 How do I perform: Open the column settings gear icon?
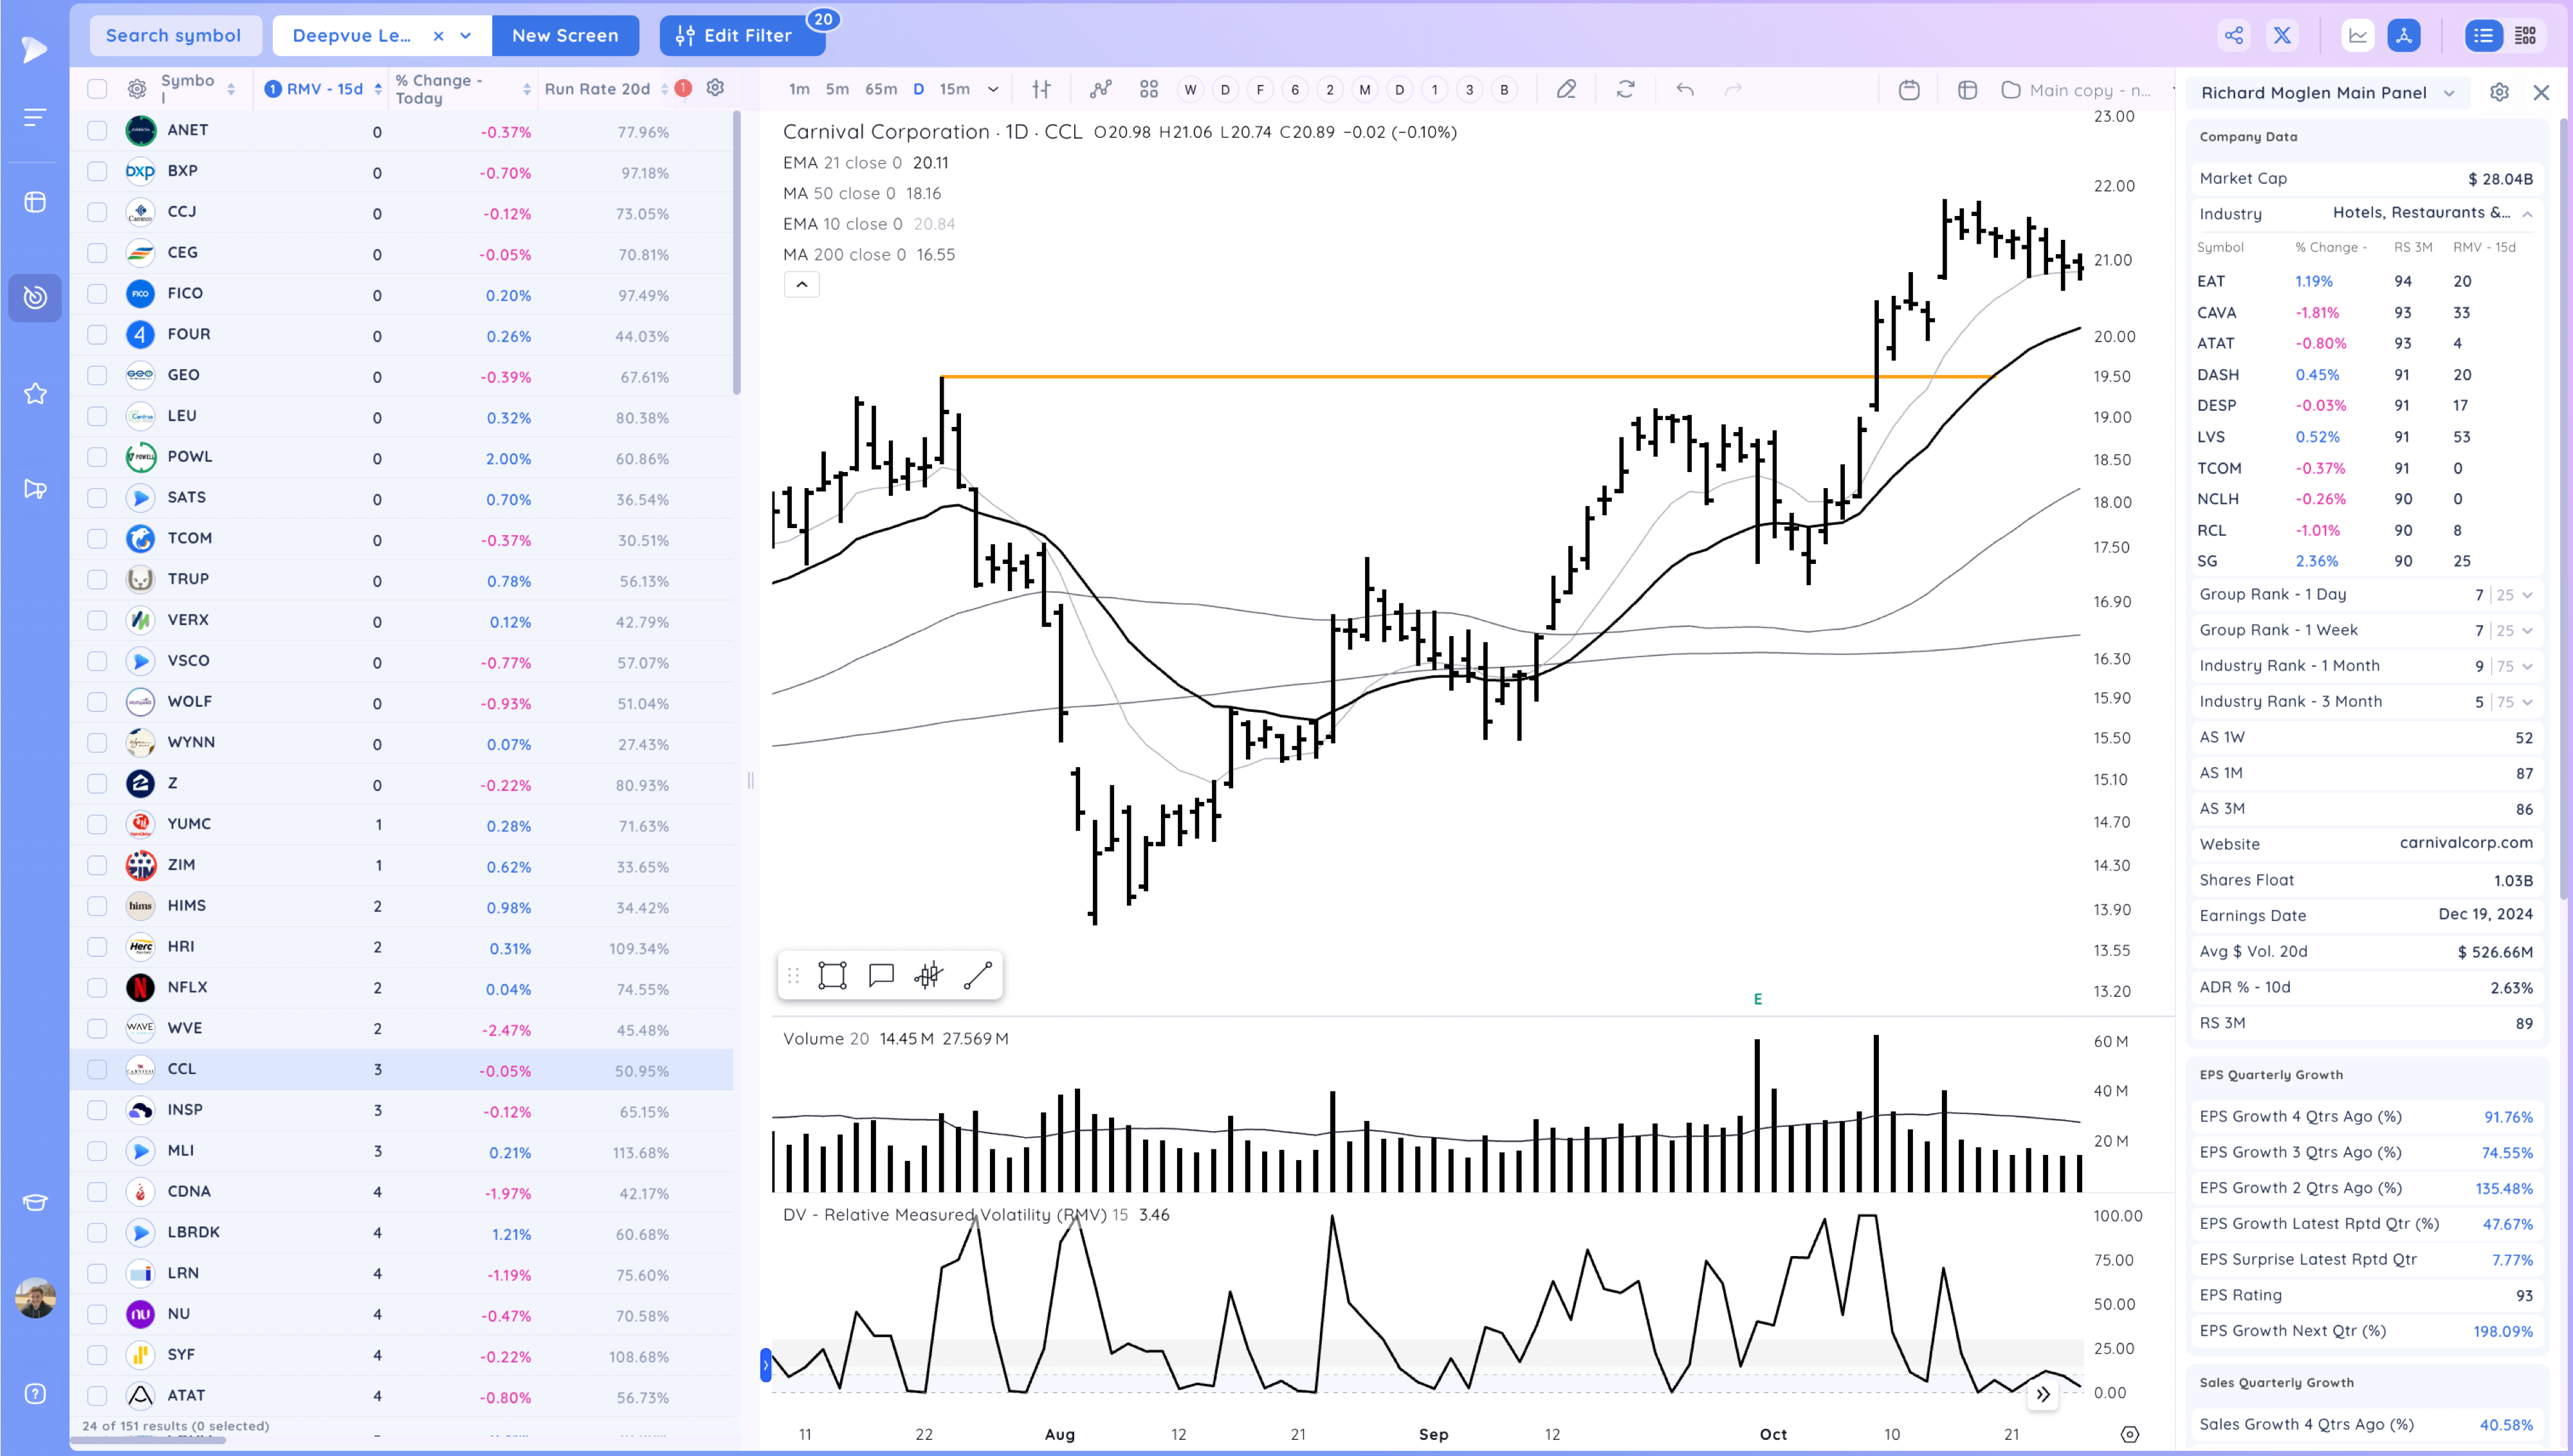(x=715, y=88)
